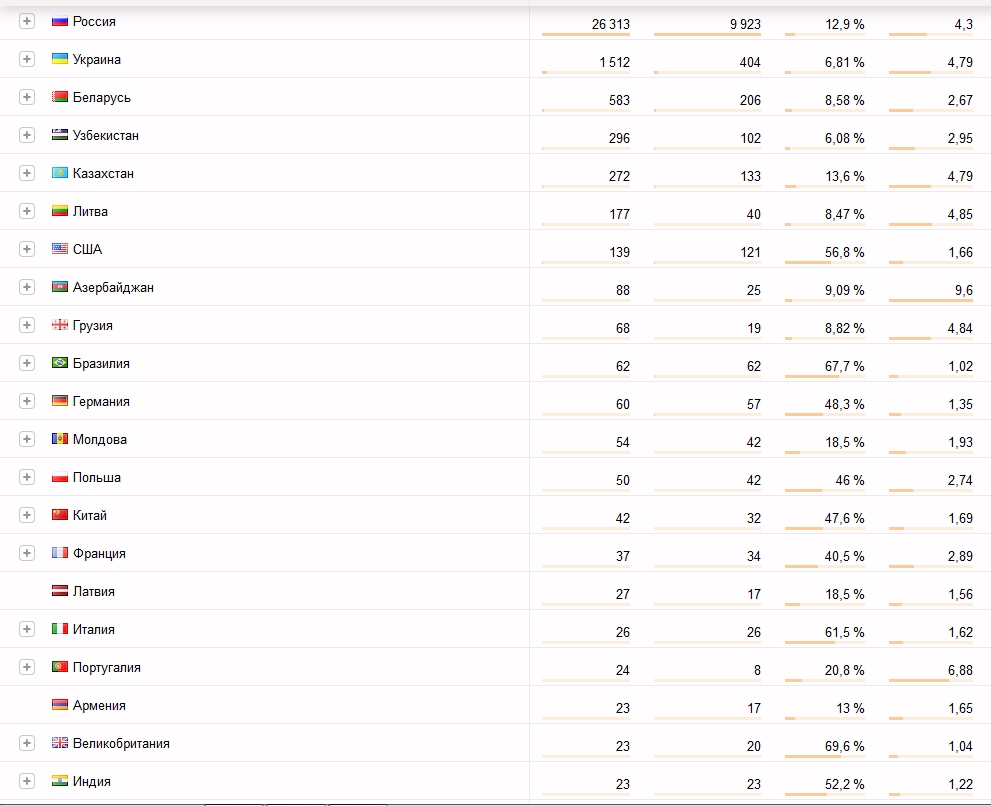Expand the Великобритания row
Image resolution: width=991 pixels, height=806 pixels.
(x=27, y=743)
